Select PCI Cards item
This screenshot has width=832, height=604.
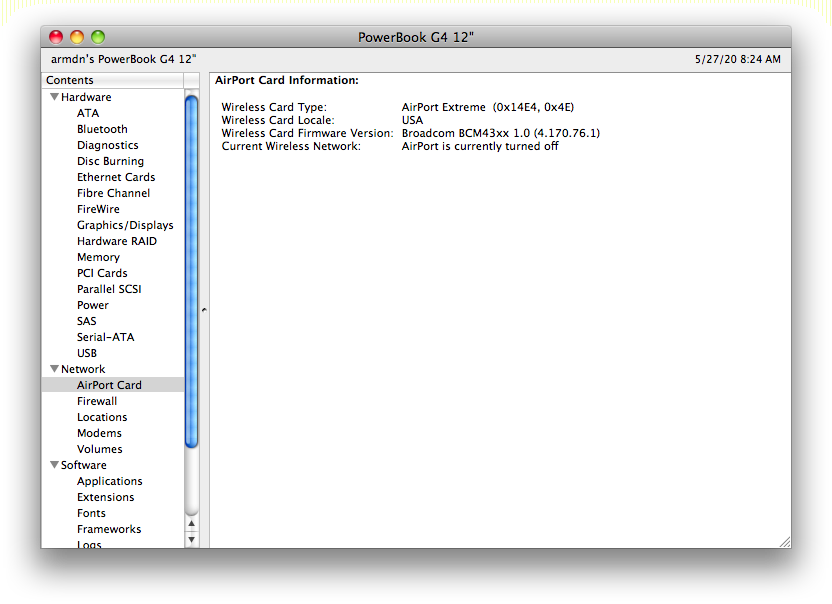tap(102, 273)
